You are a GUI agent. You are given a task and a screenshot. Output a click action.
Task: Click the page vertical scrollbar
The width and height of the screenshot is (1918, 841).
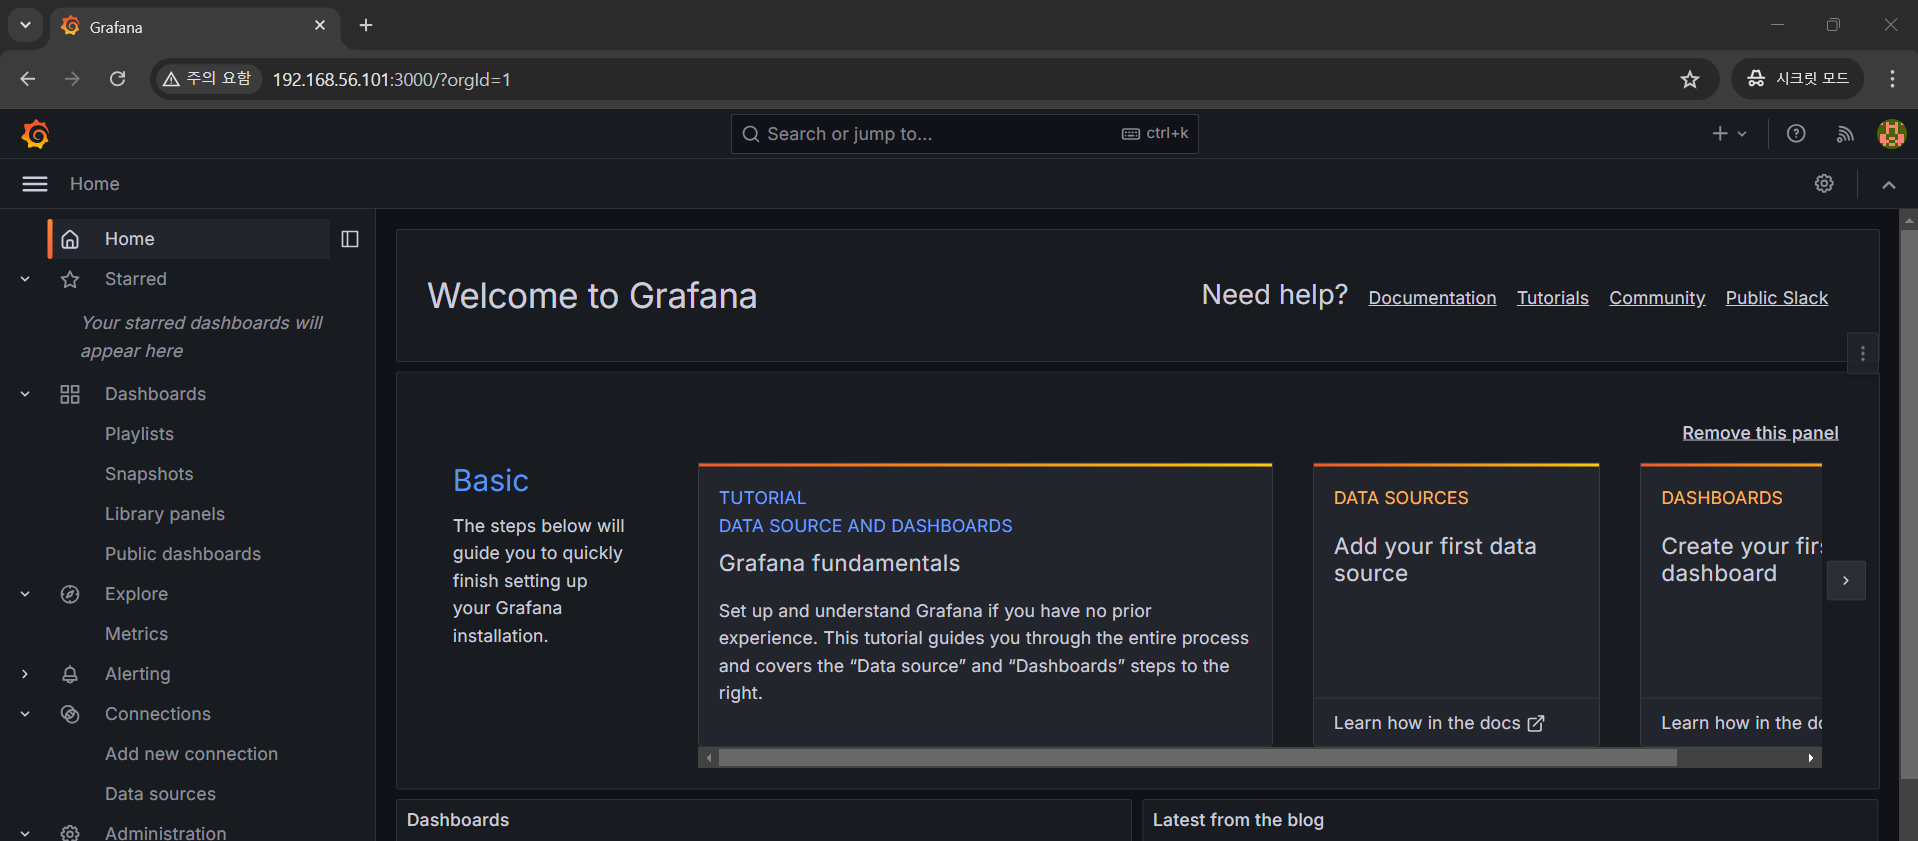click(1909, 505)
